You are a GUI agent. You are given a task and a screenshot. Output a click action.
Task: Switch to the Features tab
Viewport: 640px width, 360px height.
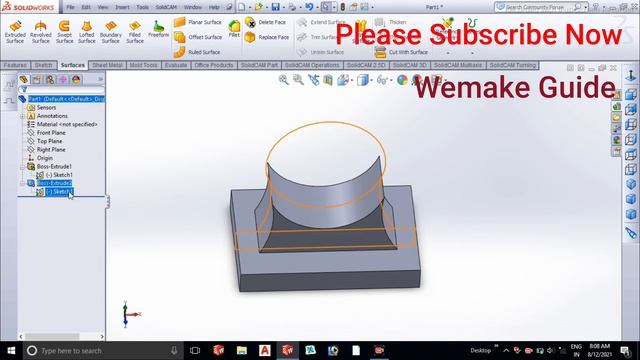click(x=16, y=65)
